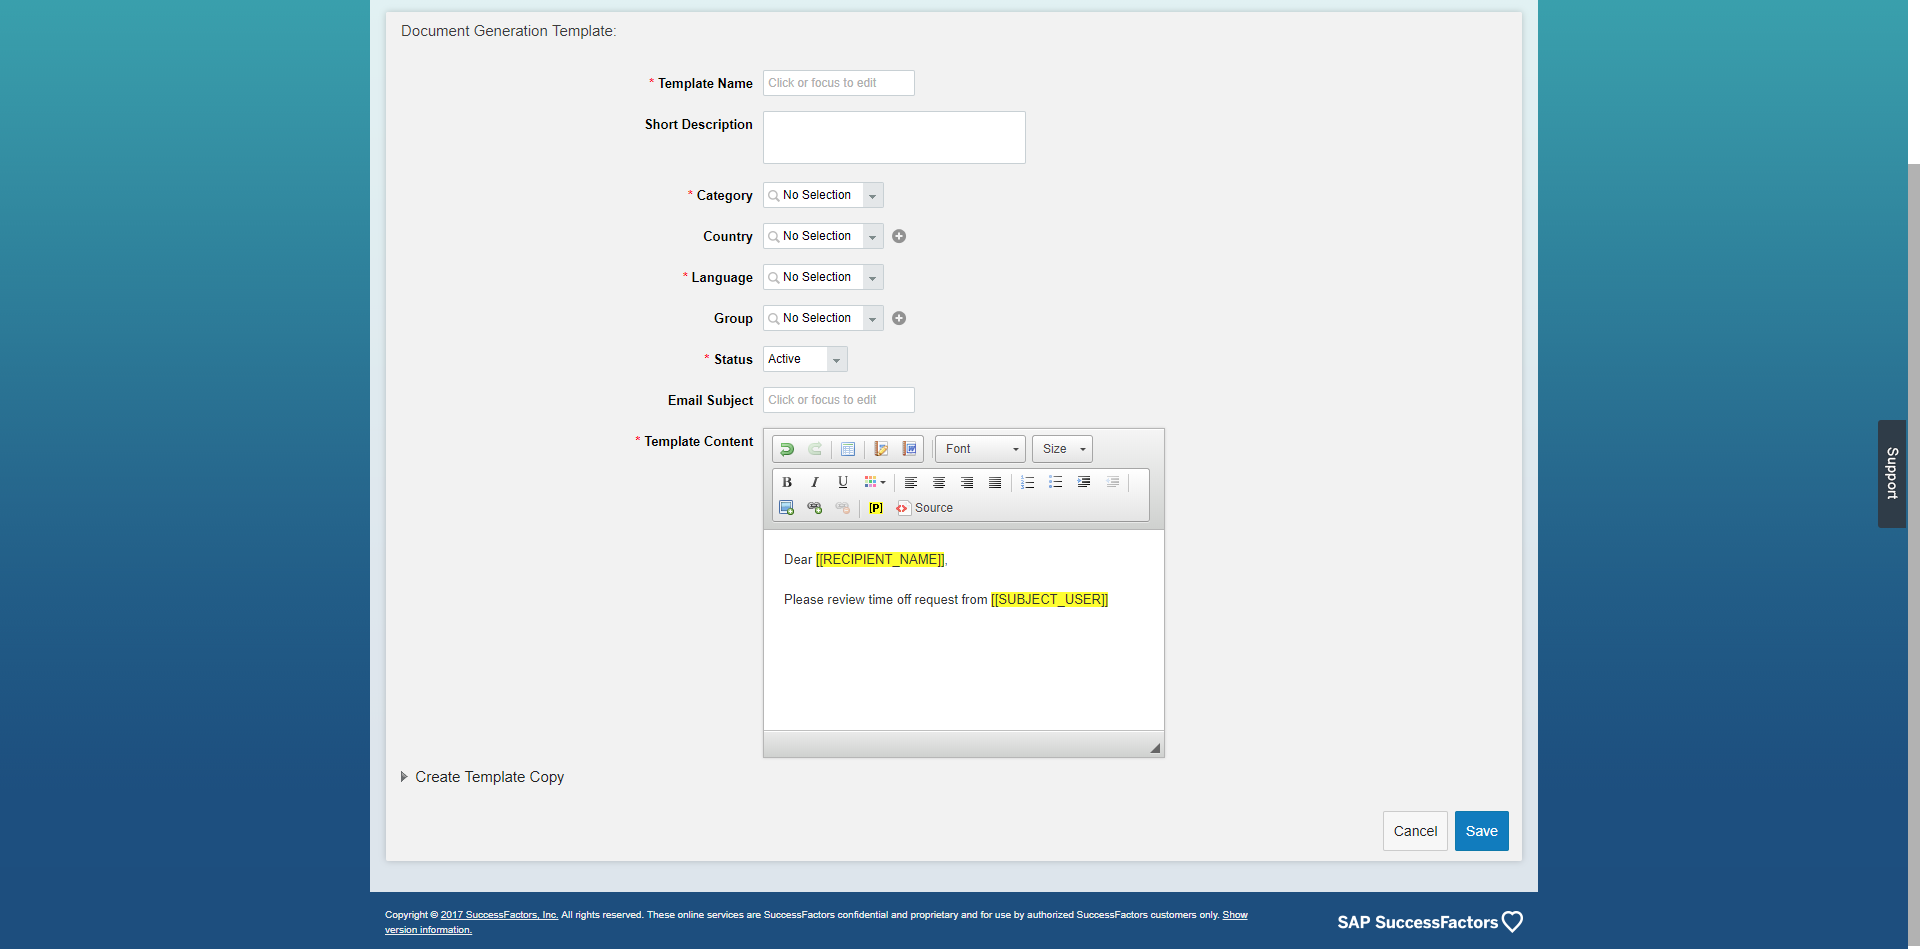
Task: Toggle italic formatting
Action: [815, 482]
